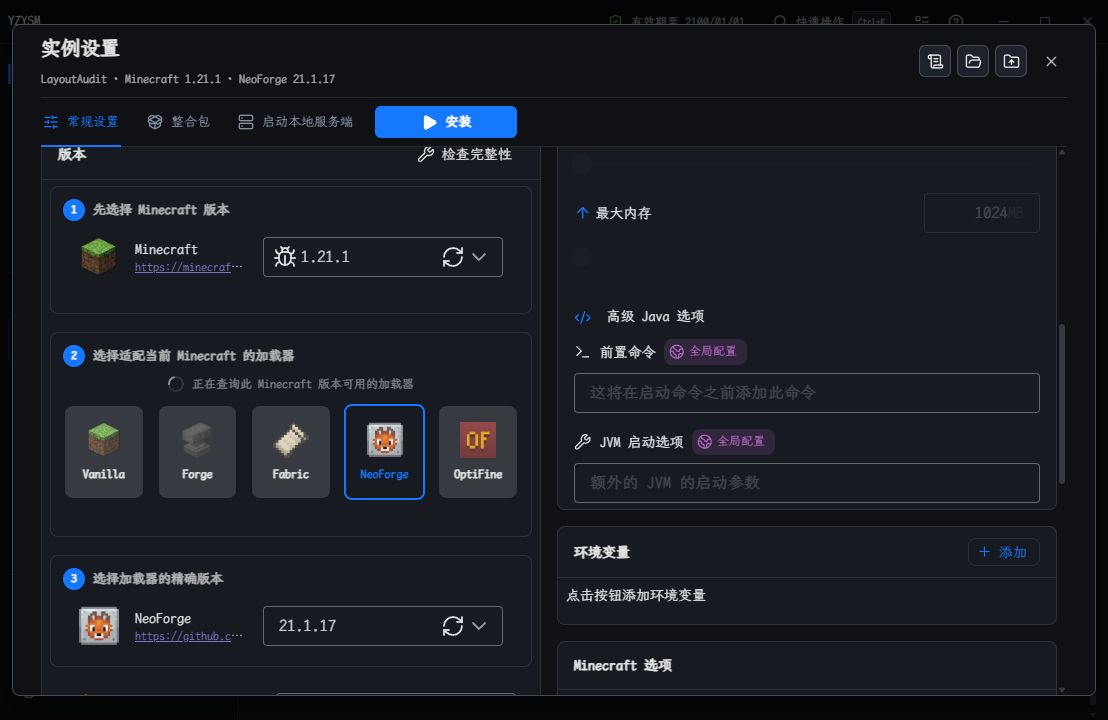
Task: Click the 前置命令 terminal prompt icon
Action: click(582, 351)
